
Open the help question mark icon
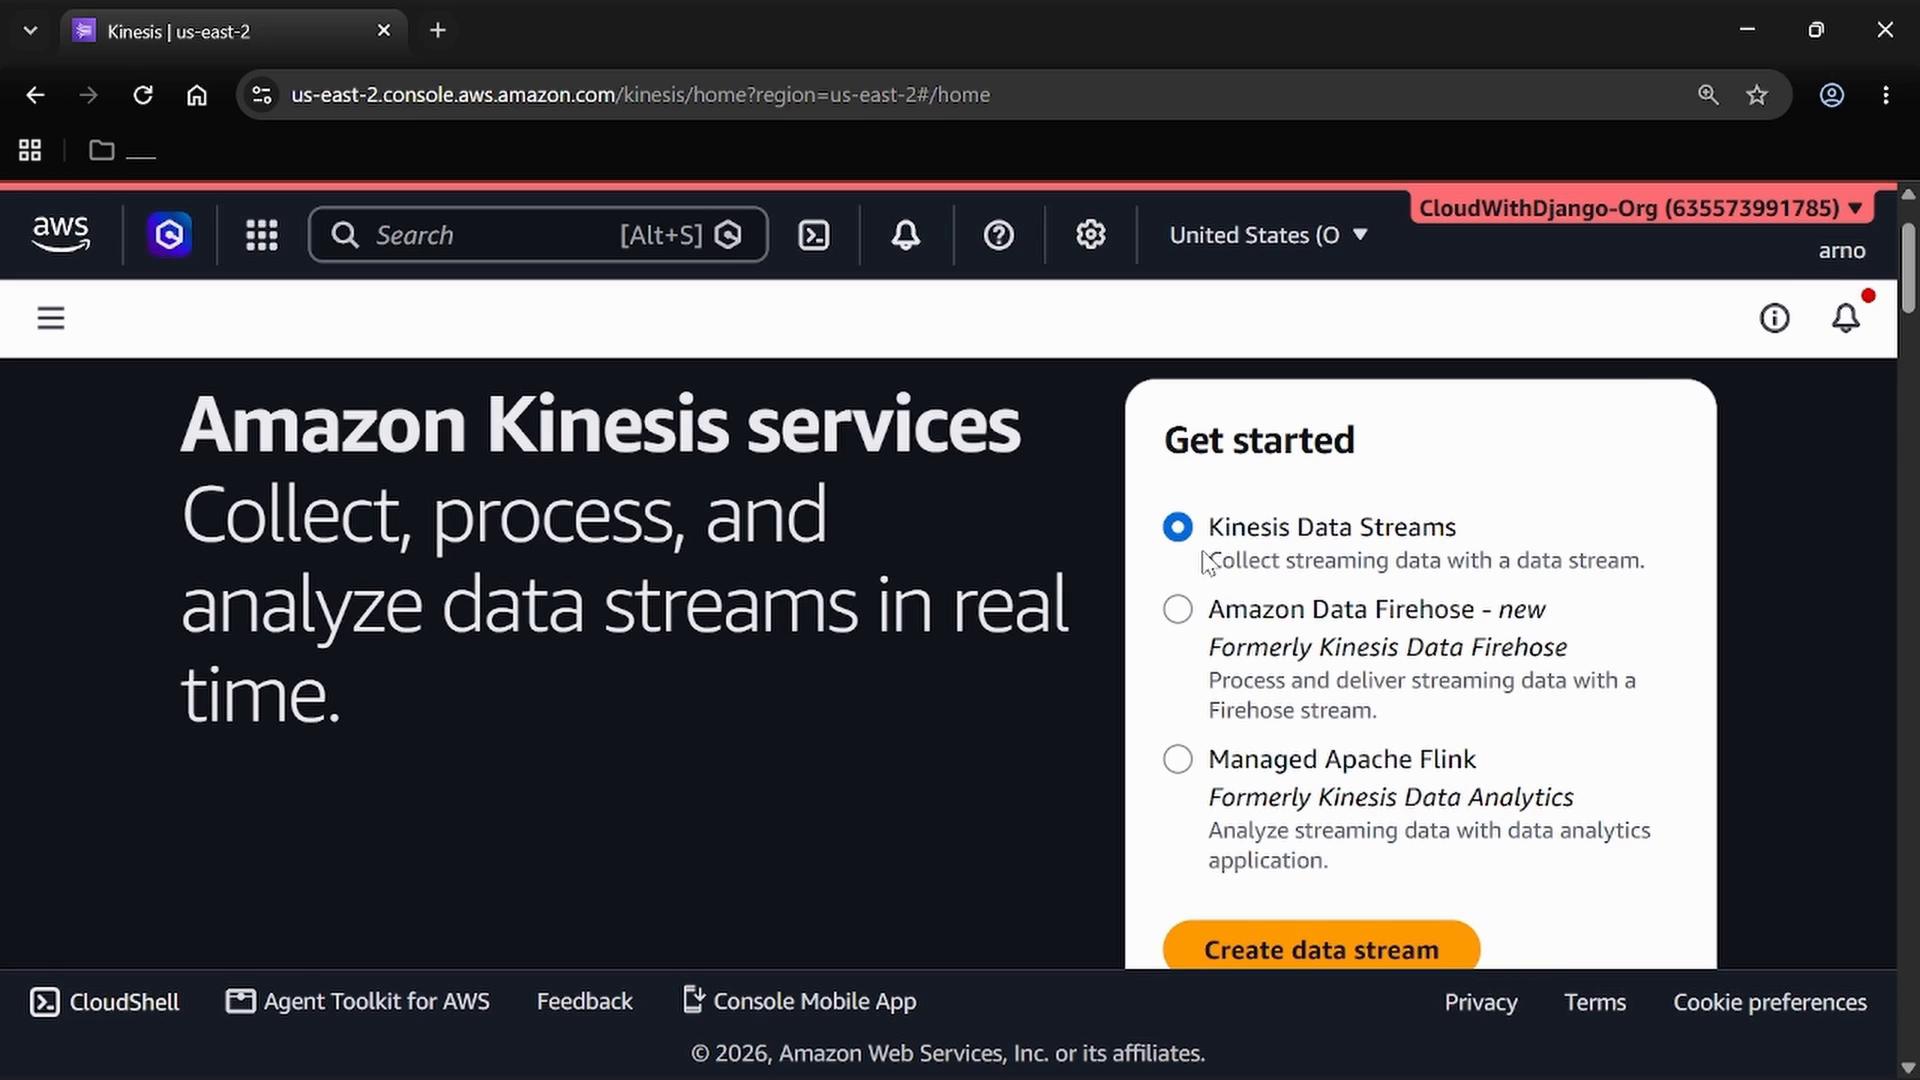999,235
